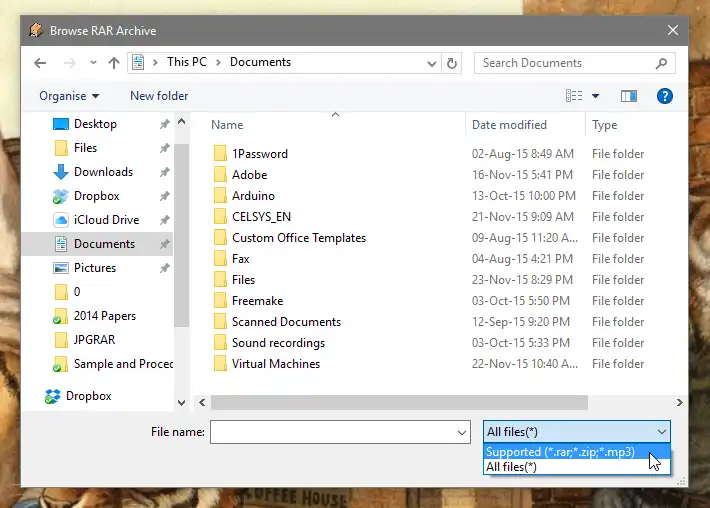The image size is (710, 508).
Task: Open Pictures in the sidebar
Action: point(95,268)
